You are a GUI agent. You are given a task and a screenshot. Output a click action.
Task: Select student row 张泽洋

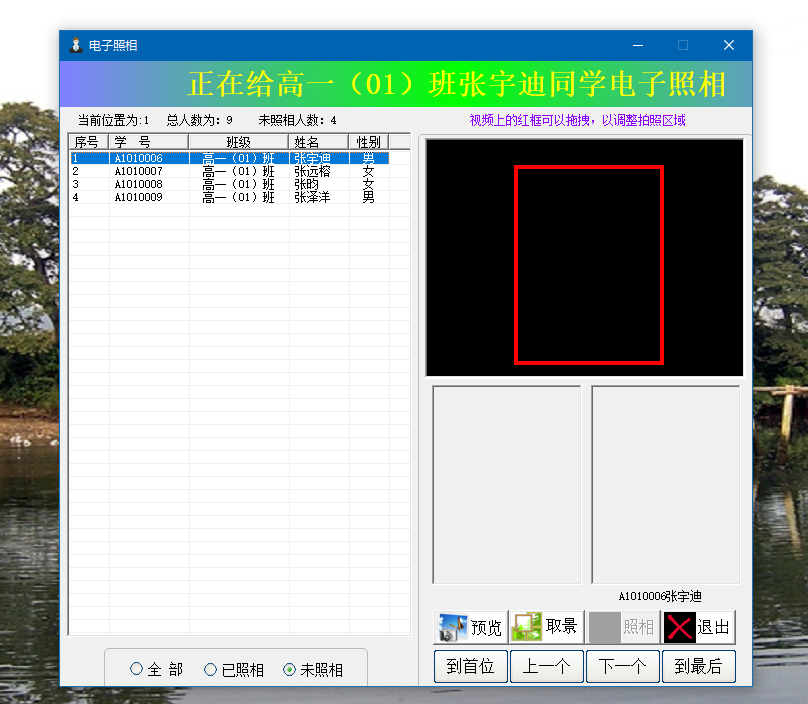(x=312, y=197)
